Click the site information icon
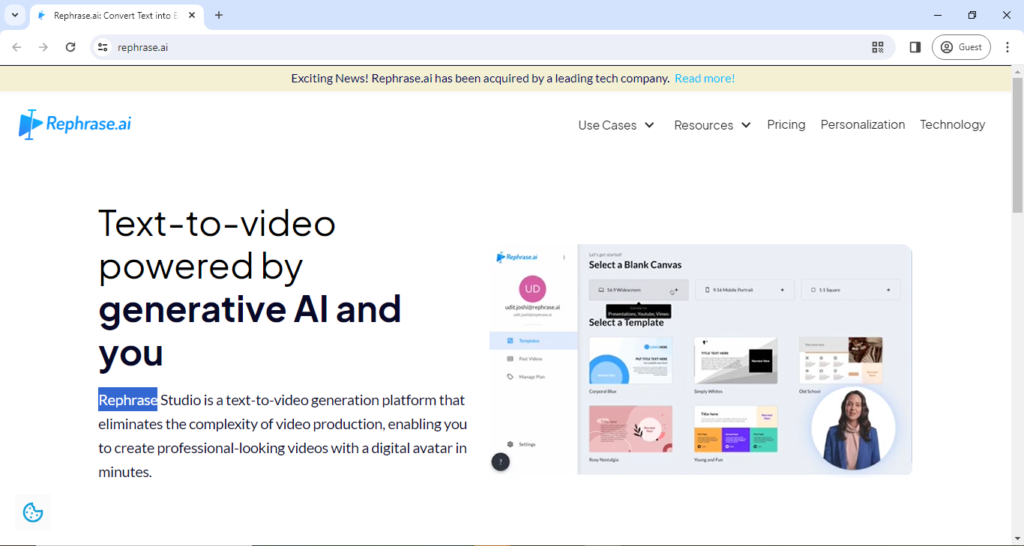Viewport: 1024px width, 546px height. click(102, 47)
